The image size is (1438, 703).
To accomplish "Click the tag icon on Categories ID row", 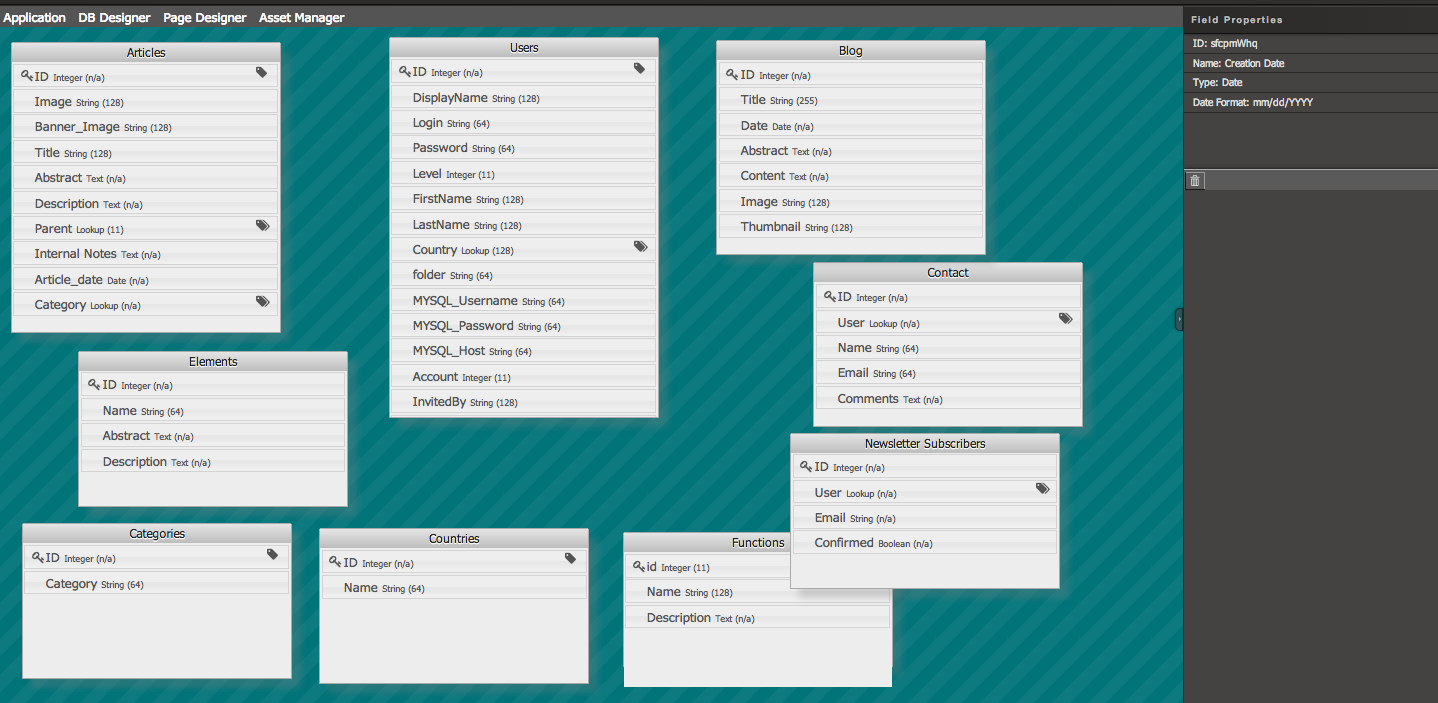I will pyautogui.click(x=273, y=554).
